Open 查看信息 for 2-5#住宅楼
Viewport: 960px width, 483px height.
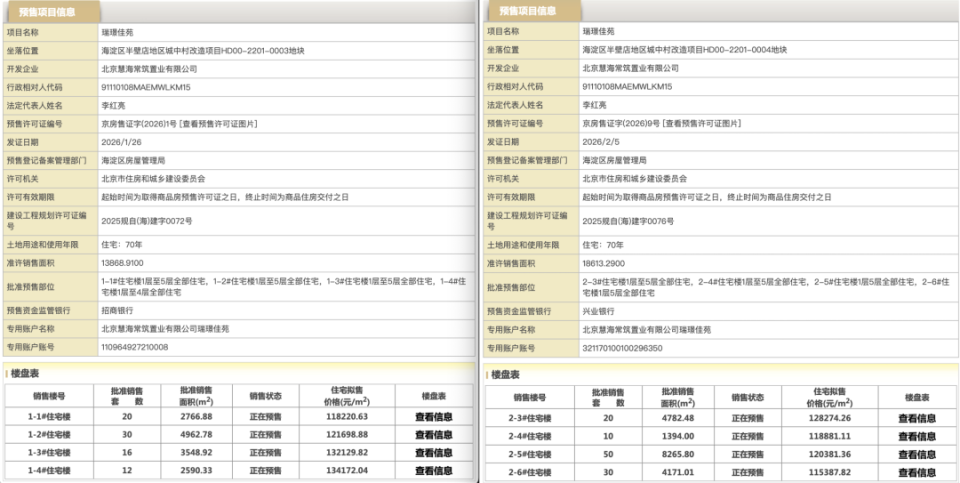click(917, 455)
